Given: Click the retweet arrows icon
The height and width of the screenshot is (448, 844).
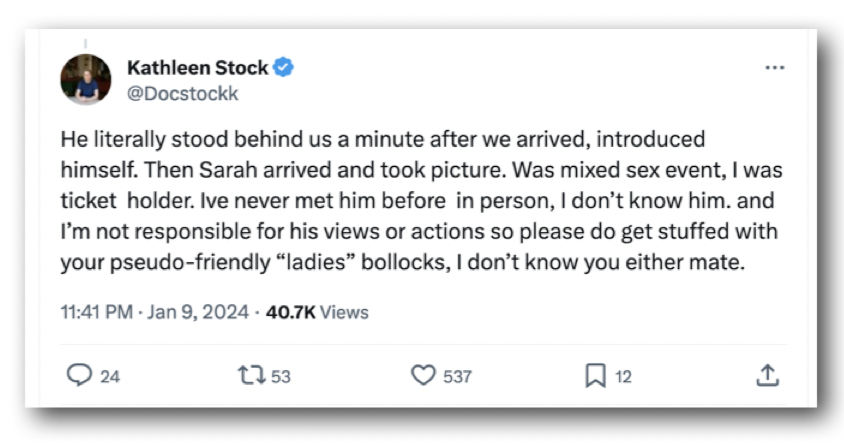Looking at the screenshot, I should tap(249, 375).
